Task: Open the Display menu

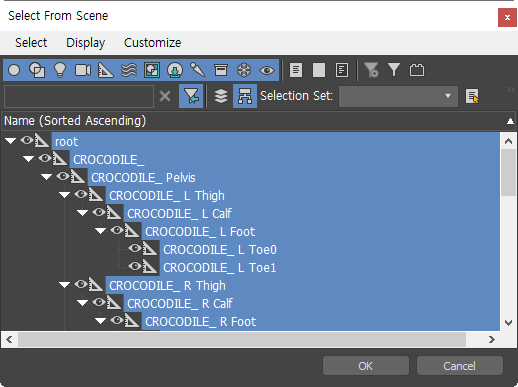Action: tap(86, 43)
